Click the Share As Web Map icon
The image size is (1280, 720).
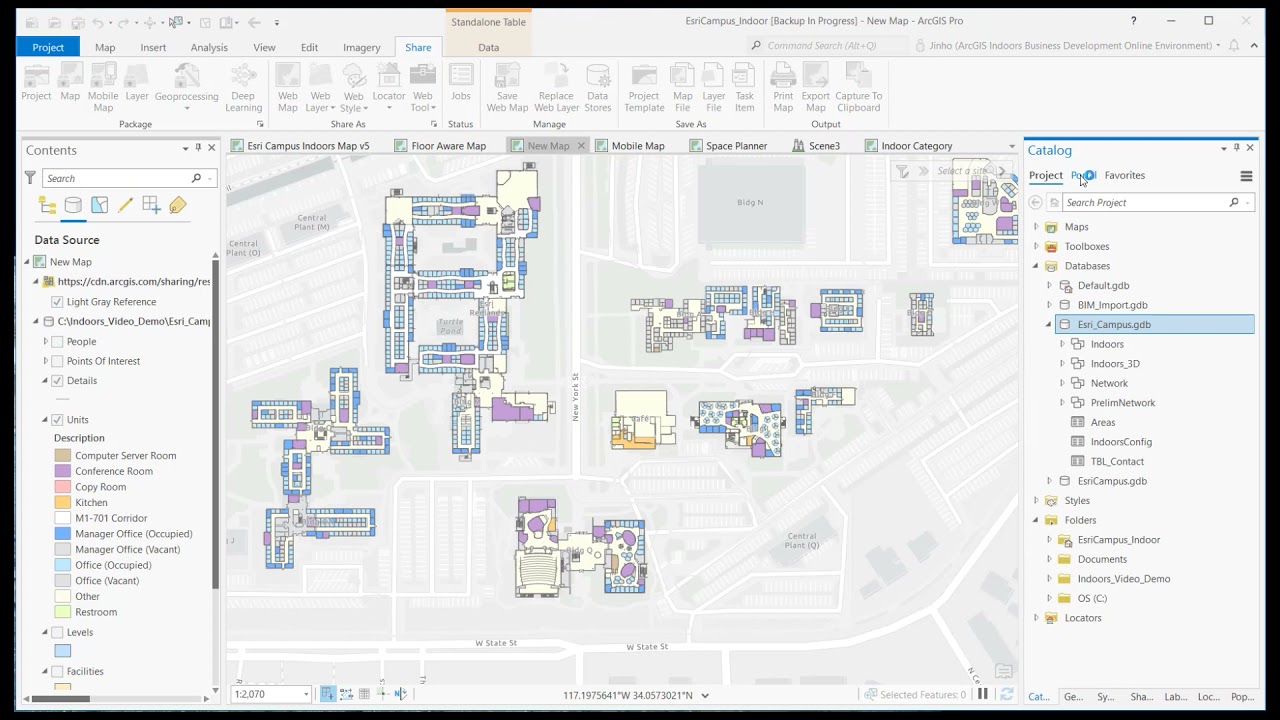tap(288, 88)
